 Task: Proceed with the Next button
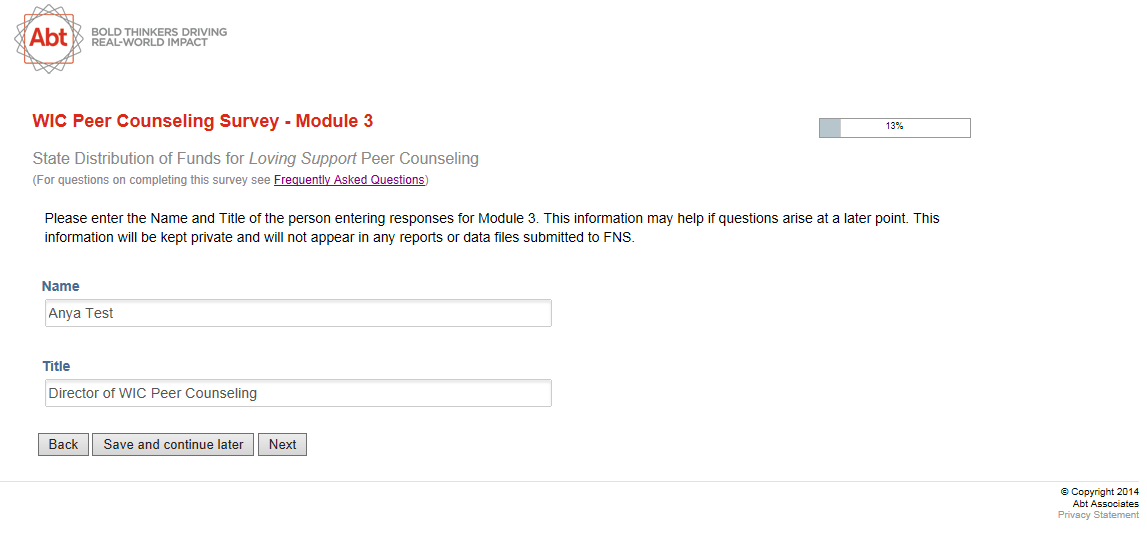(x=282, y=445)
